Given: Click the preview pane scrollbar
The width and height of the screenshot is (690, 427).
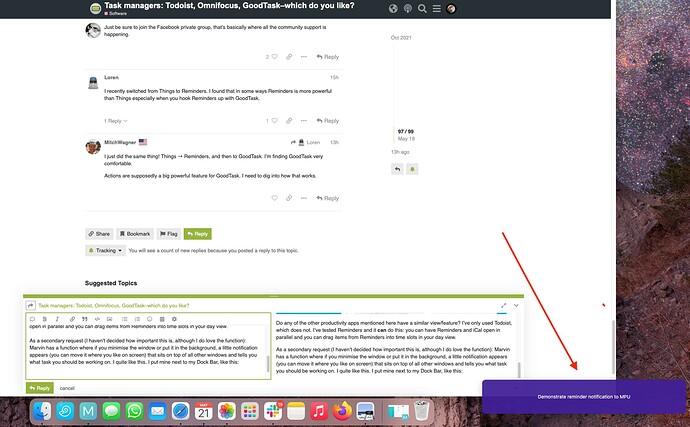Looking at the screenshot, I should pyautogui.click(x=519, y=370).
